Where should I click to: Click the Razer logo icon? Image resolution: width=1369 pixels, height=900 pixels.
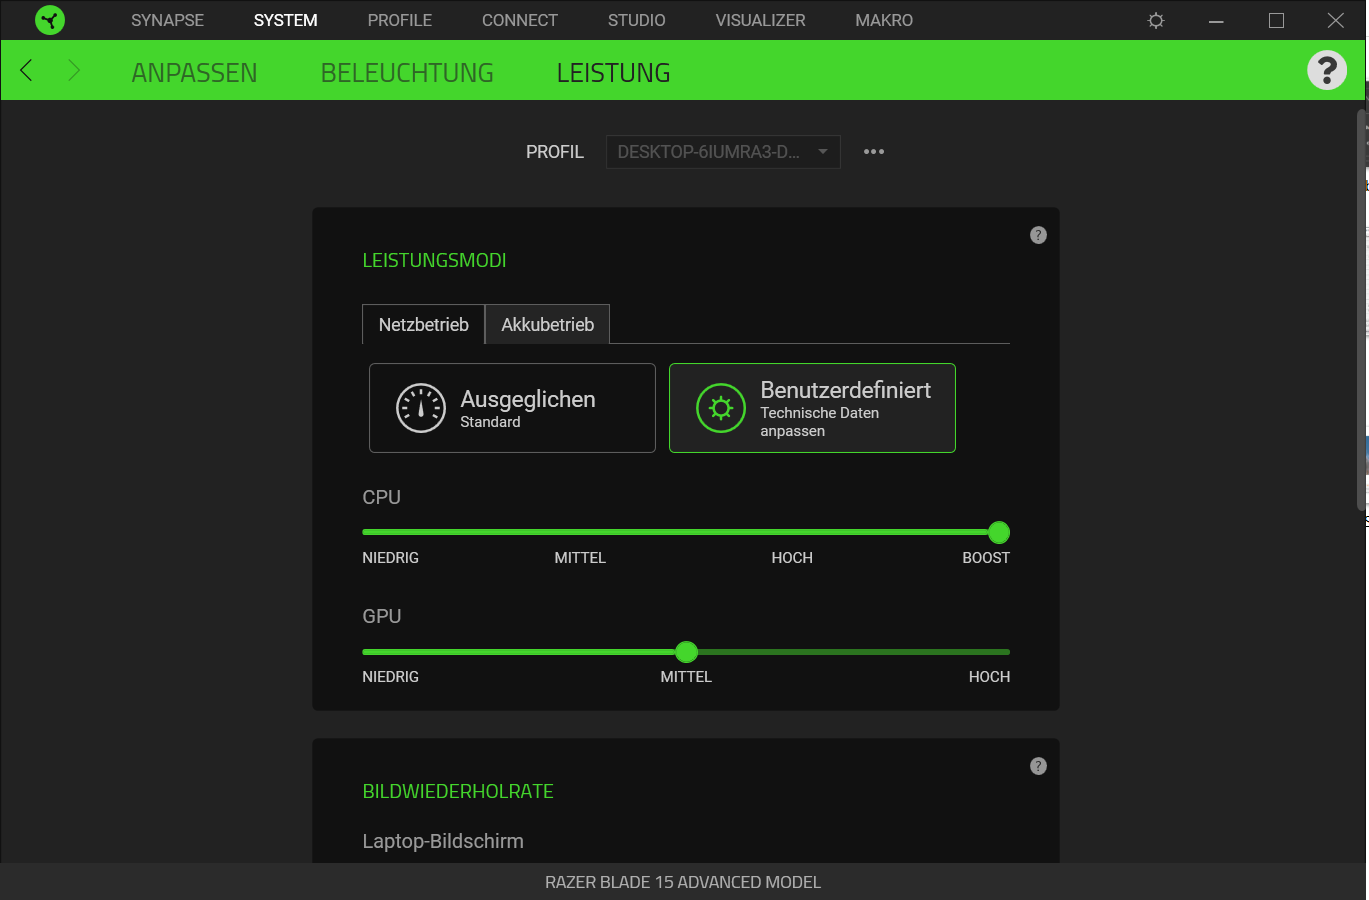49,20
